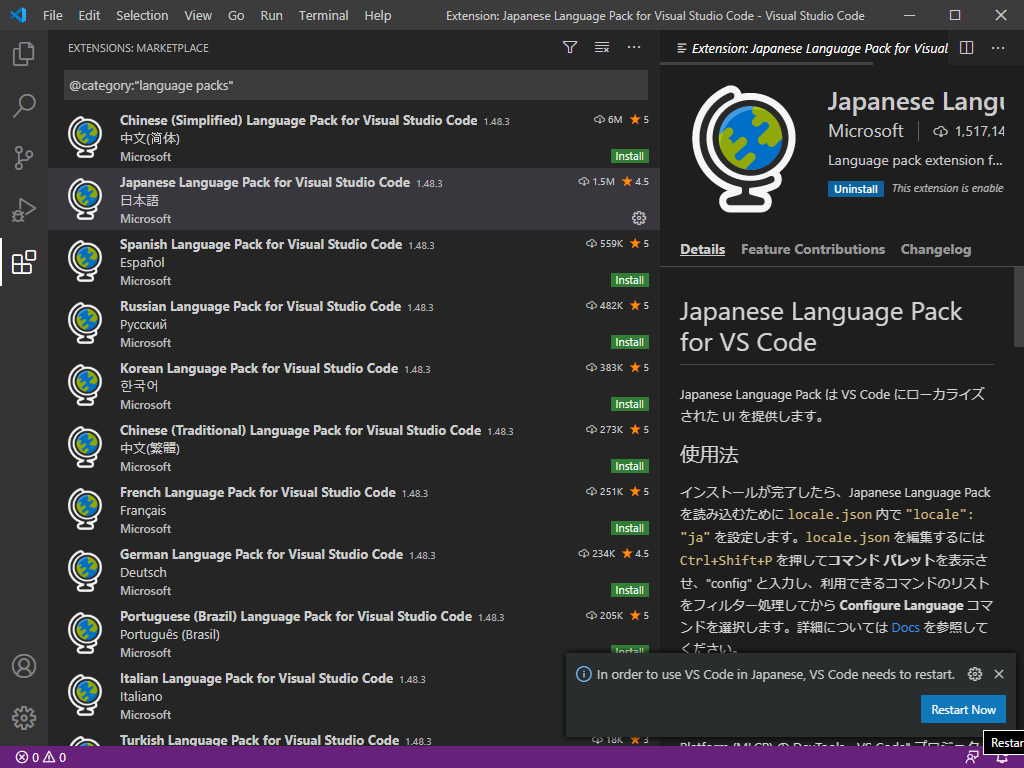Split the editor to the right

pyautogui.click(x=967, y=48)
